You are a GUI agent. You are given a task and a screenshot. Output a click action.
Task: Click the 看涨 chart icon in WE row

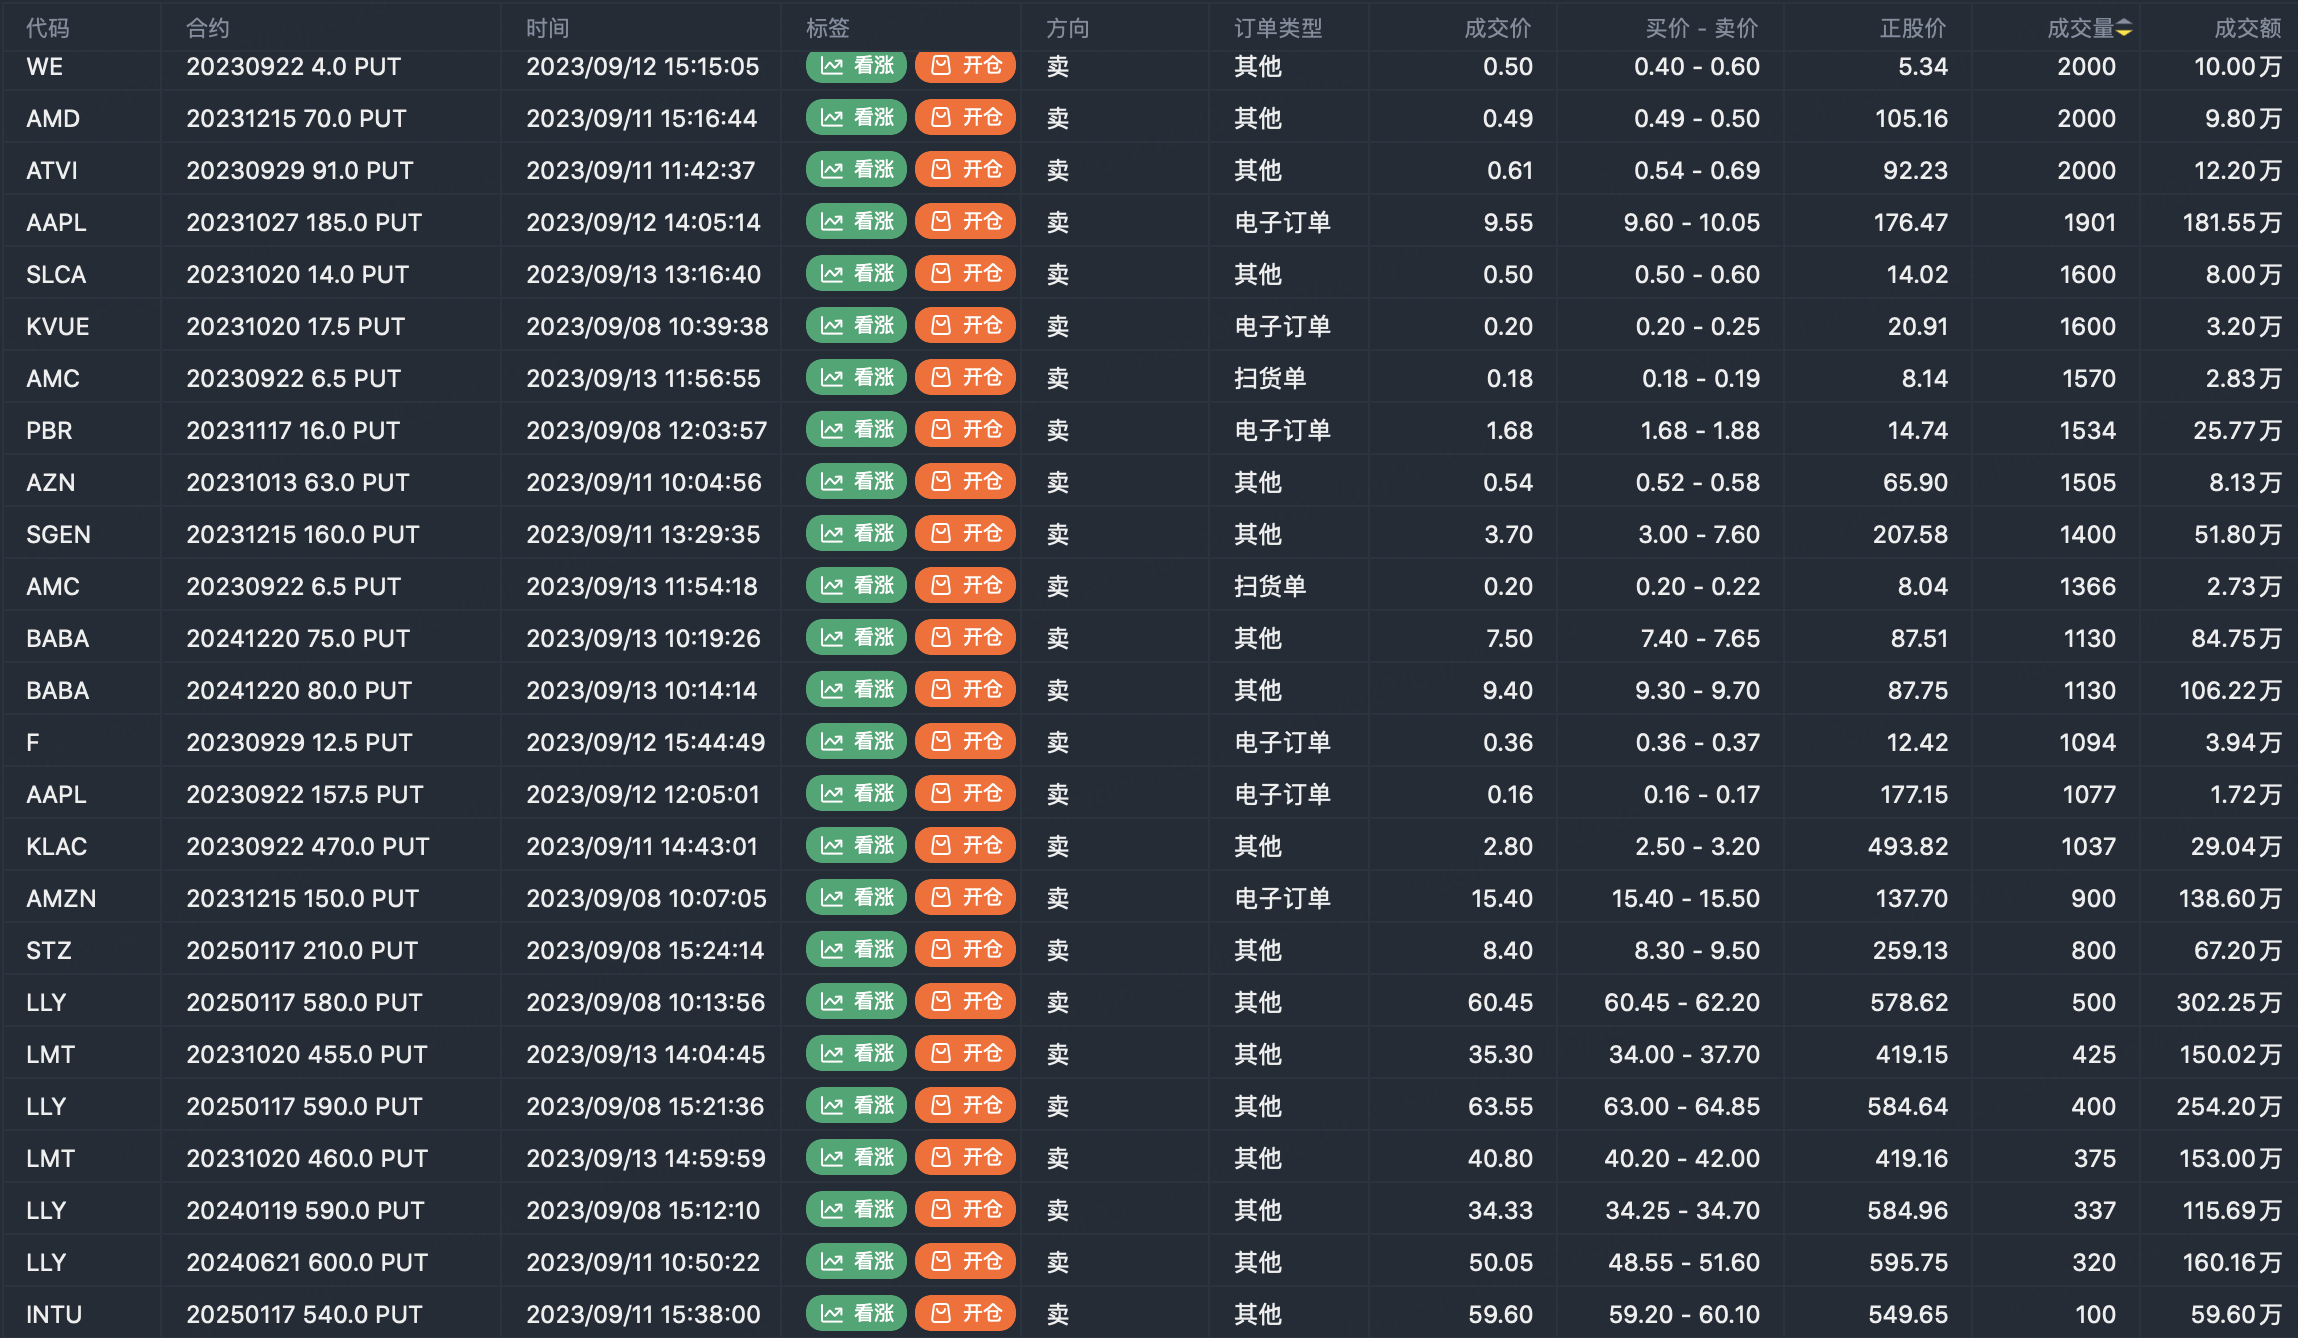click(x=832, y=66)
